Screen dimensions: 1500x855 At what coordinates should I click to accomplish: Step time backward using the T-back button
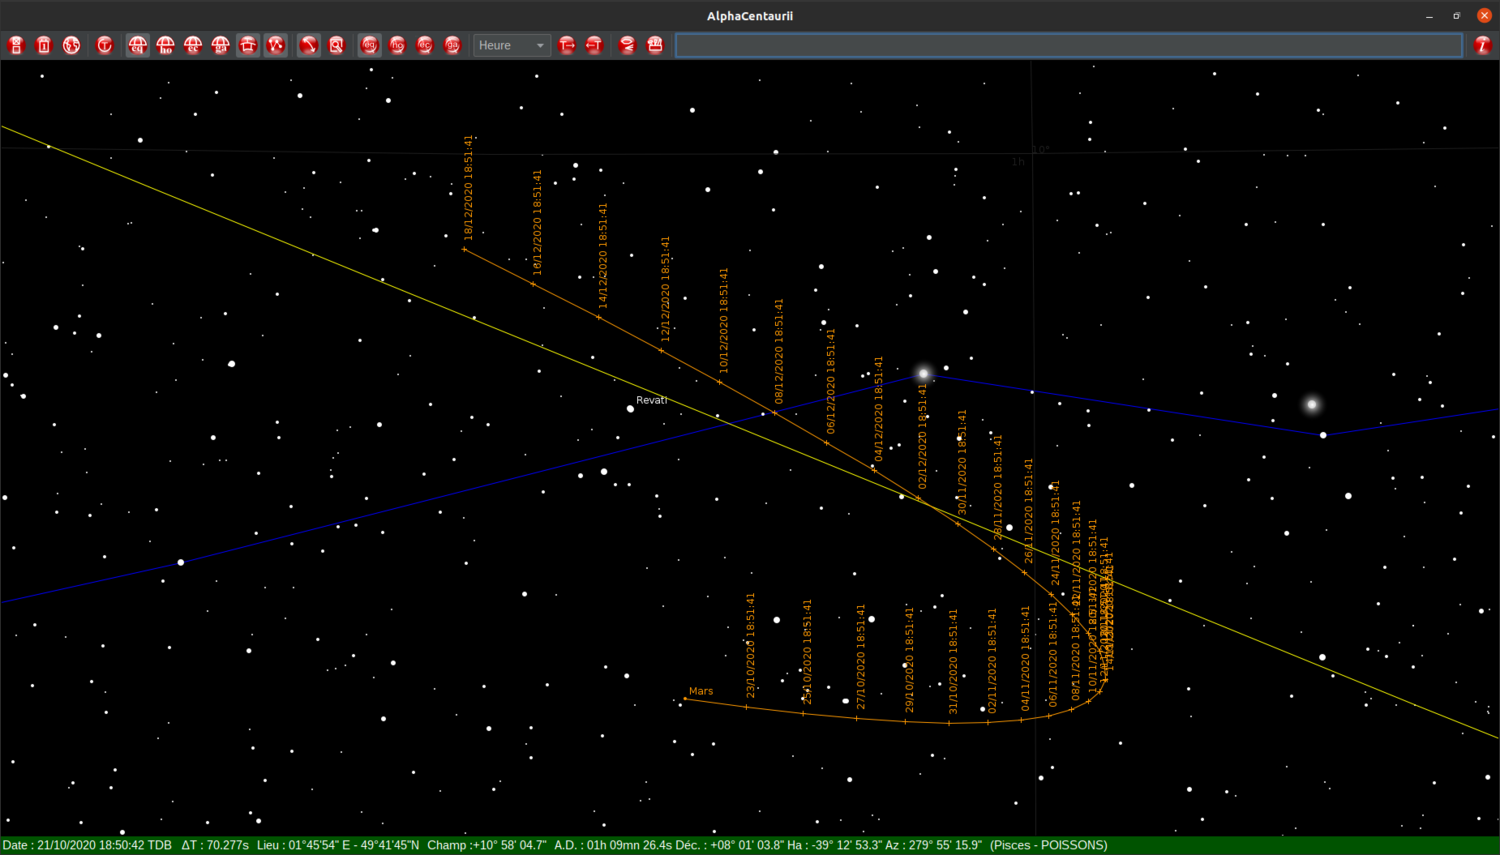coord(594,44)
